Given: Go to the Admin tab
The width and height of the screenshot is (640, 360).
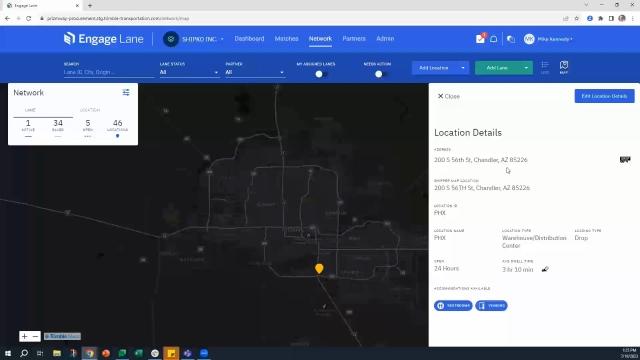Looking at the screenshot, I should click(385, 39).
